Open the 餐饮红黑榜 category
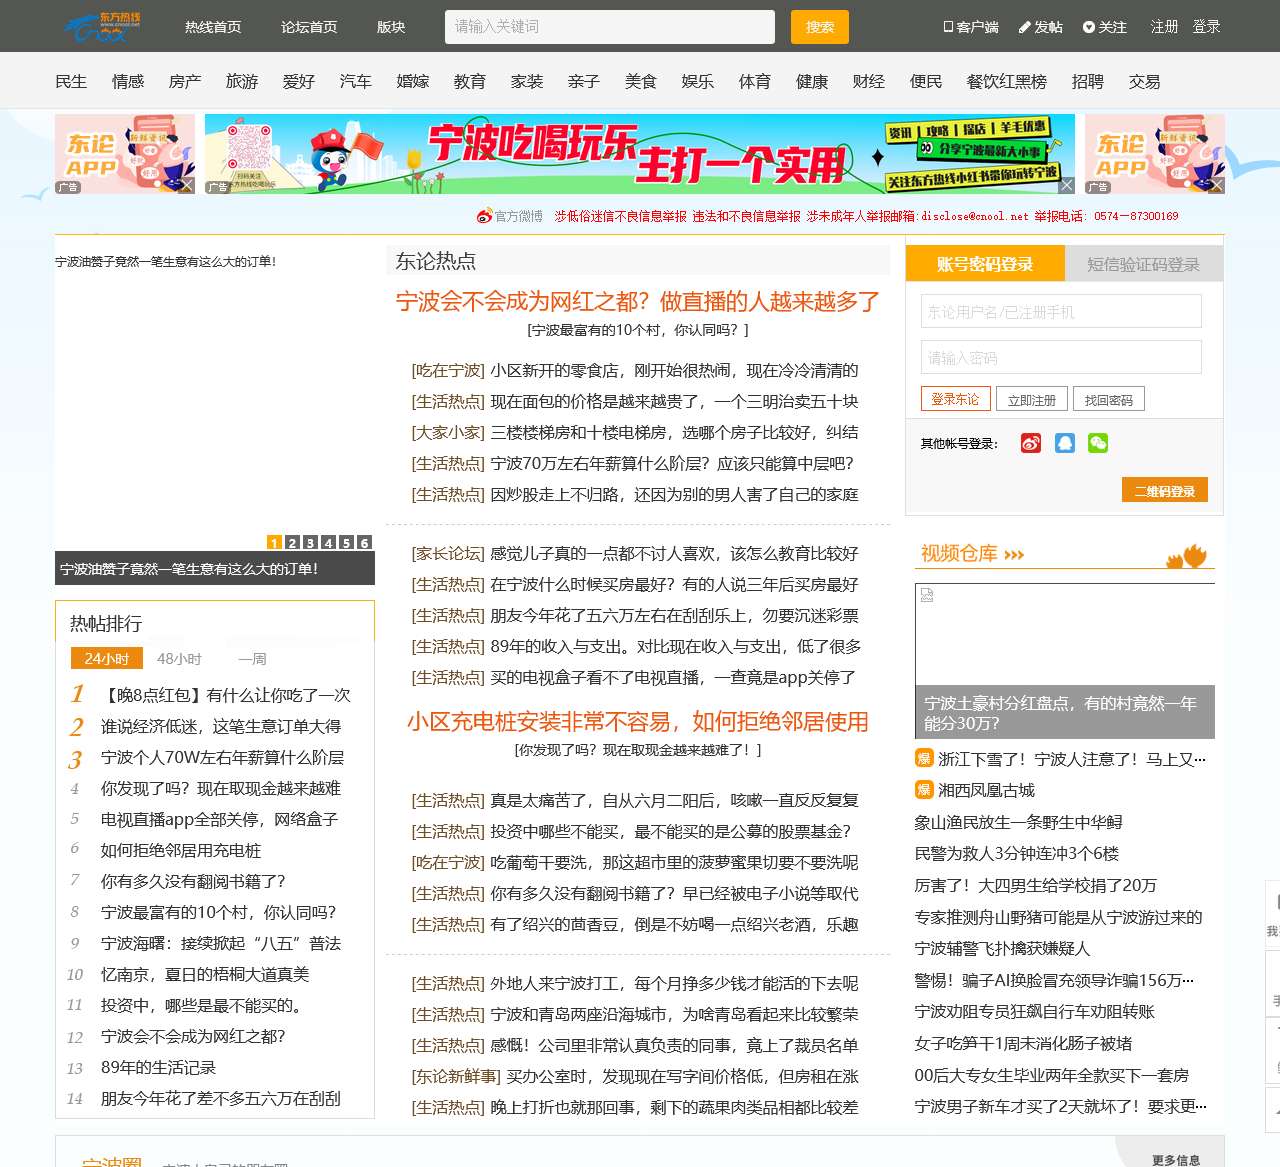The image size is (1280, 1167). (1007, 81)
